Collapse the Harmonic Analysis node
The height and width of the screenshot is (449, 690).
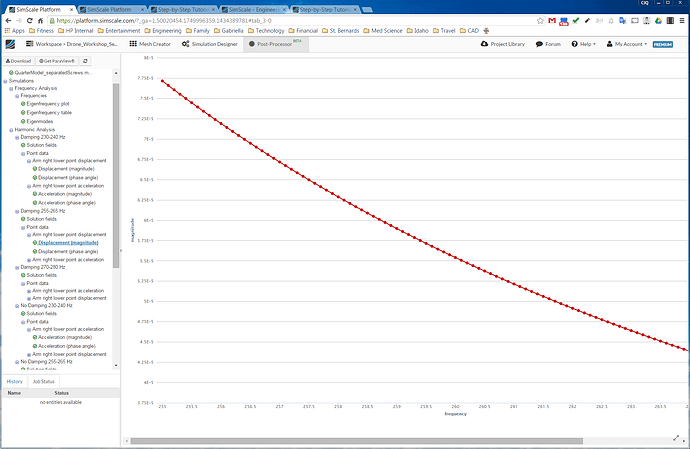(11, 130)
